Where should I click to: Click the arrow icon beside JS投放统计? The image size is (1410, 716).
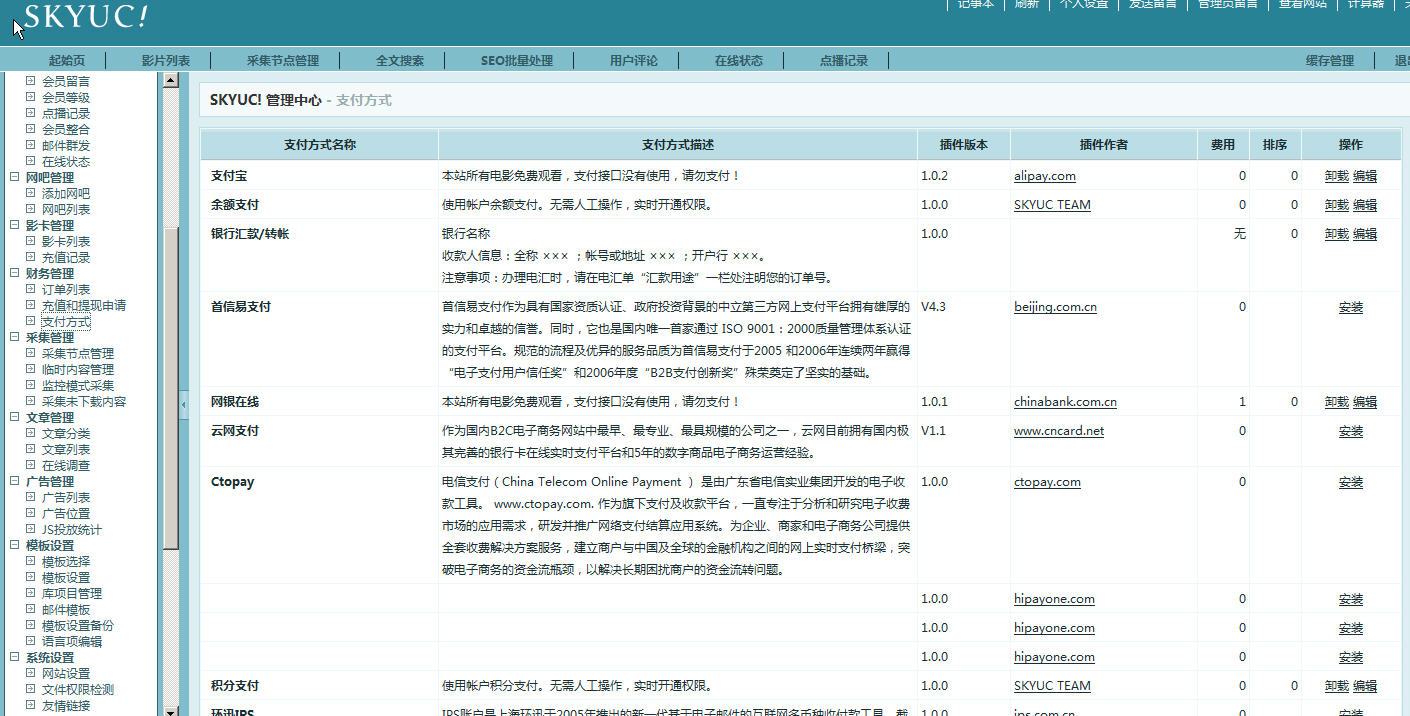(x=31, y=529)
